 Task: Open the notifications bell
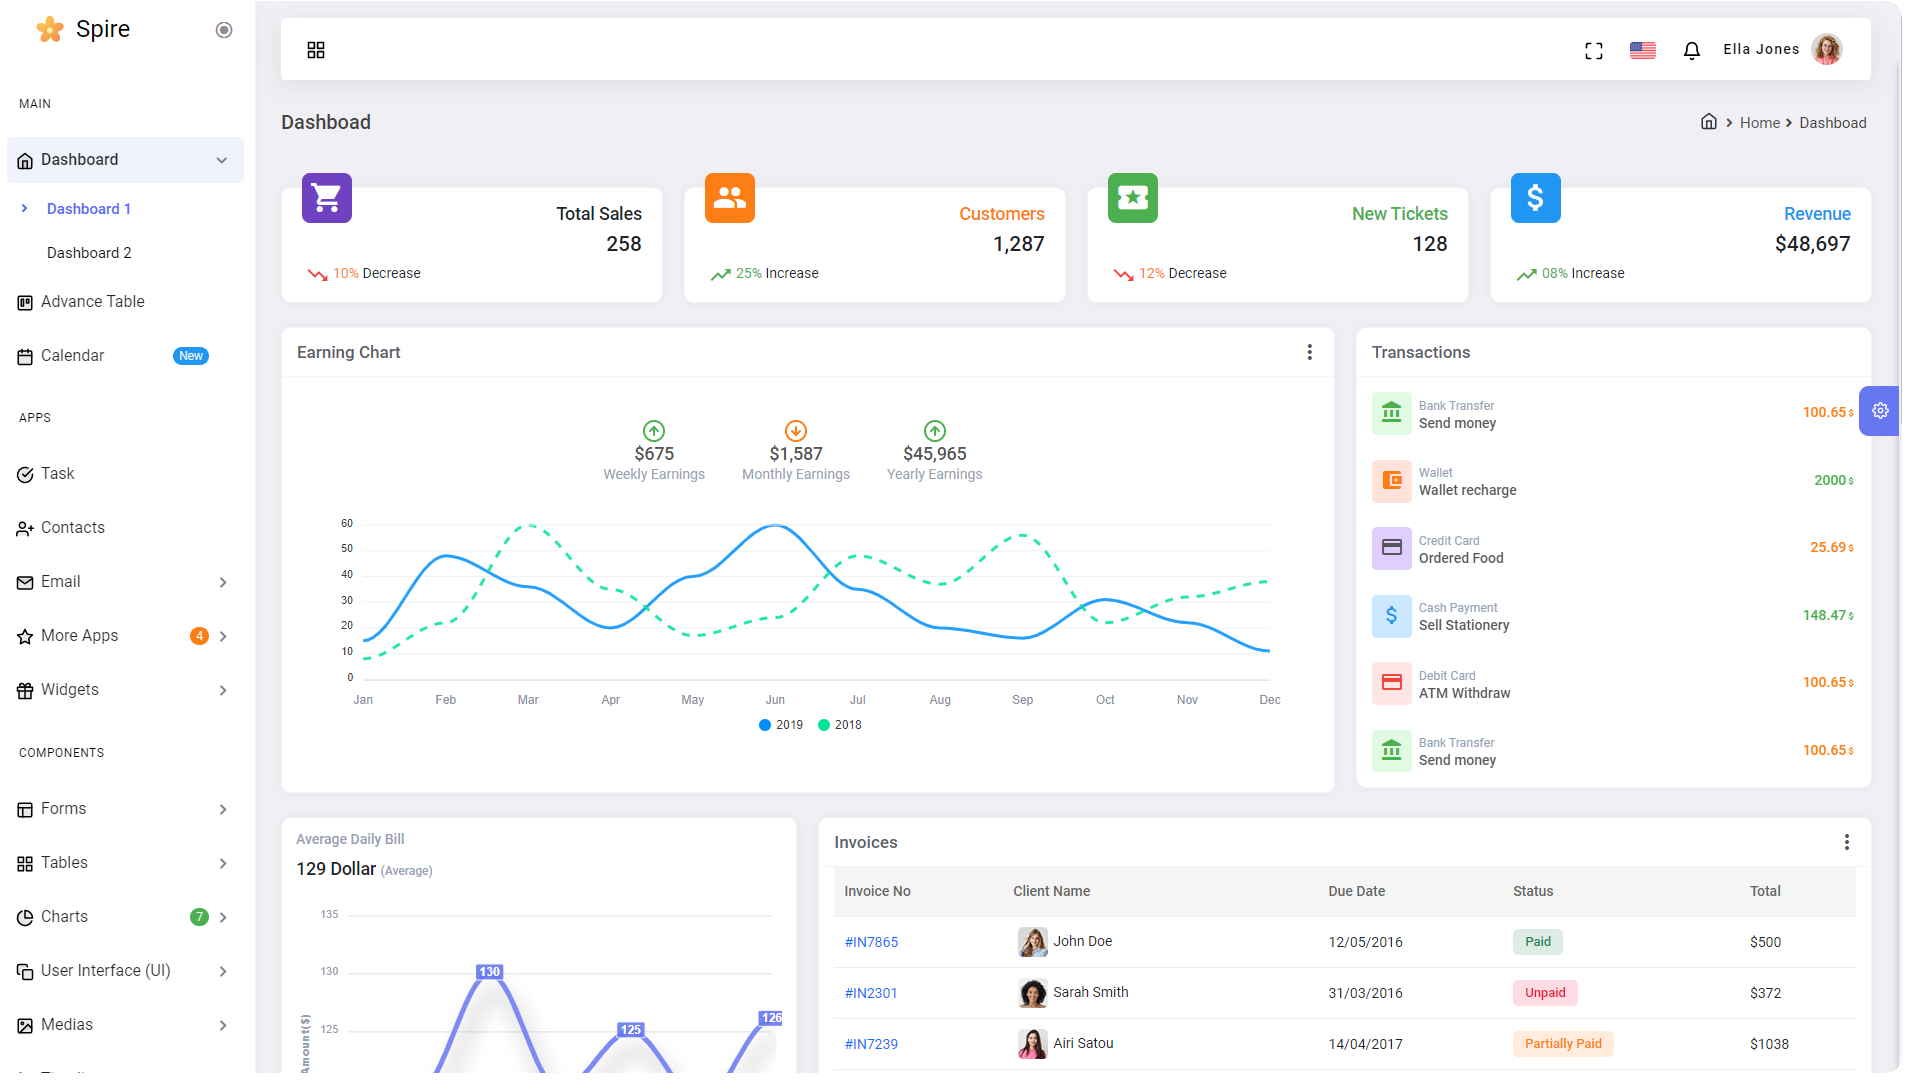tap(1691, 51)
